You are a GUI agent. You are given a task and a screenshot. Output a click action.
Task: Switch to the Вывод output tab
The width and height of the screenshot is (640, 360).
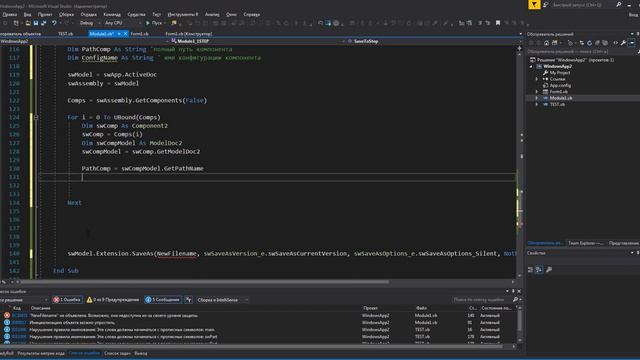pyautogui.click(x=141, y=353)
